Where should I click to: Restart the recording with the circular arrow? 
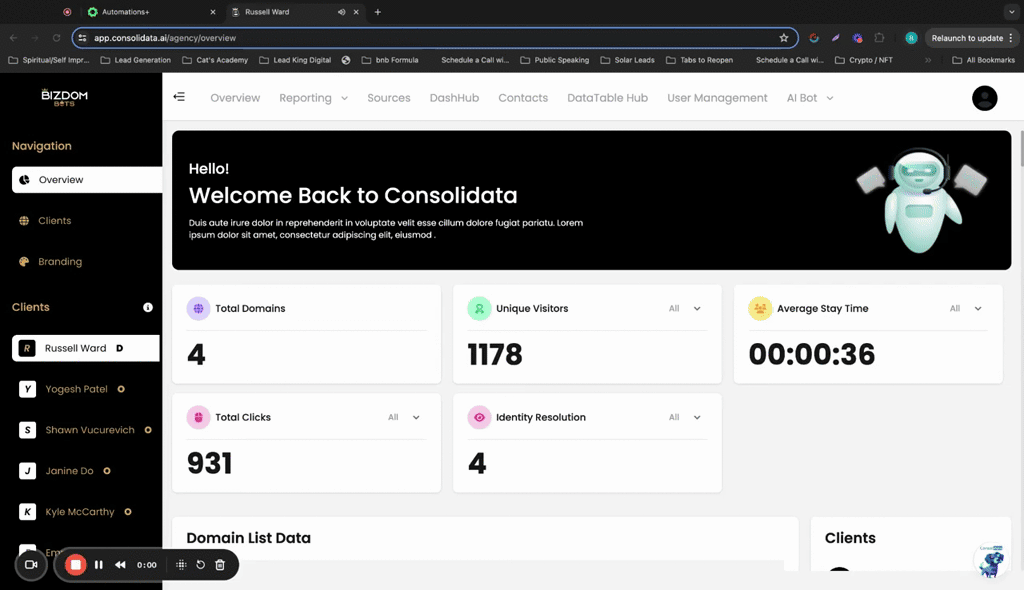[x=200, y=565]
